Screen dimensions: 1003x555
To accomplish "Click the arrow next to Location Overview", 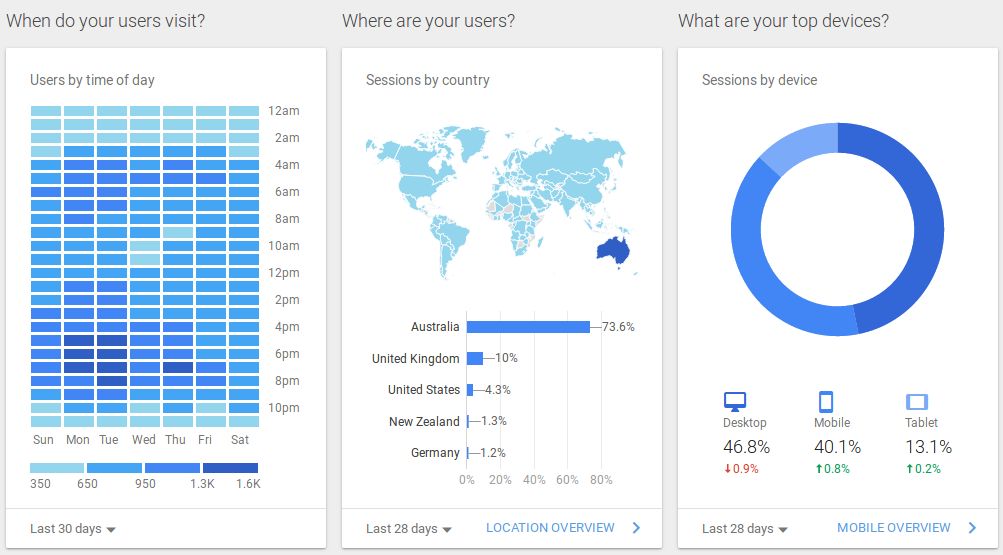I will coord(636,528).
